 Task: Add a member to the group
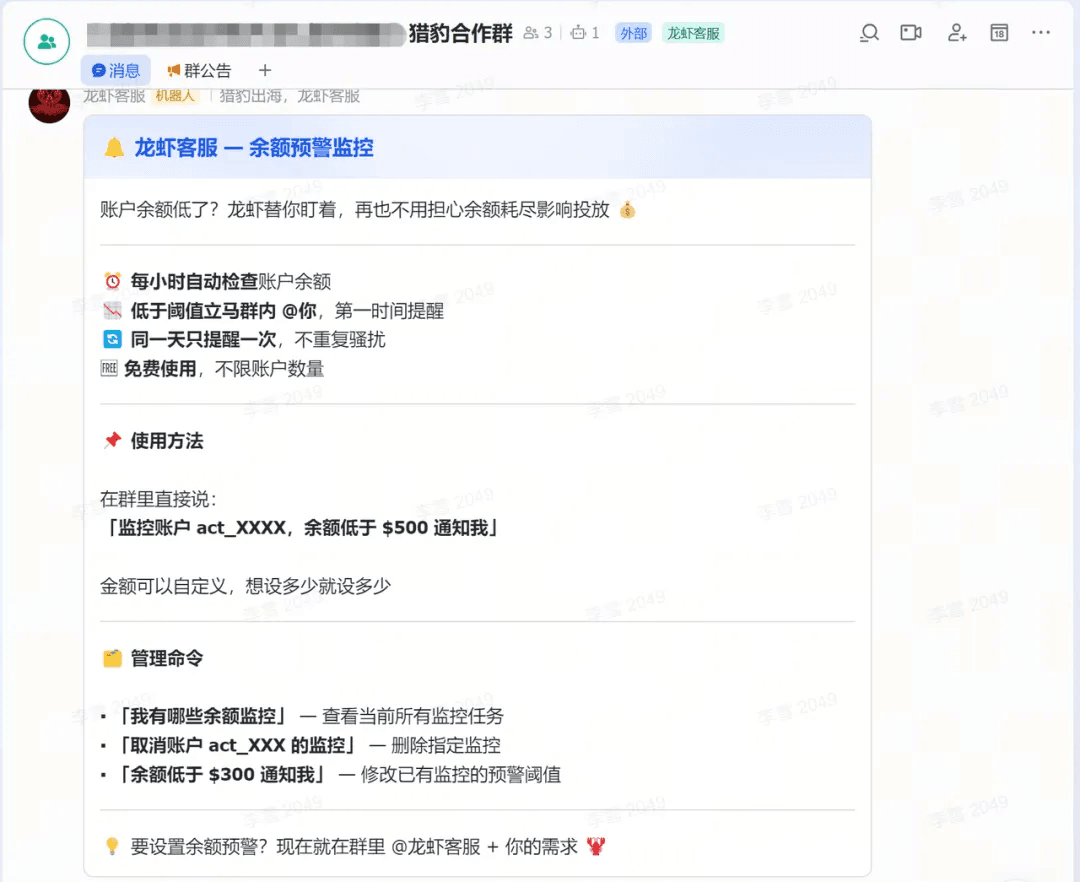click(x=957, y=32)
